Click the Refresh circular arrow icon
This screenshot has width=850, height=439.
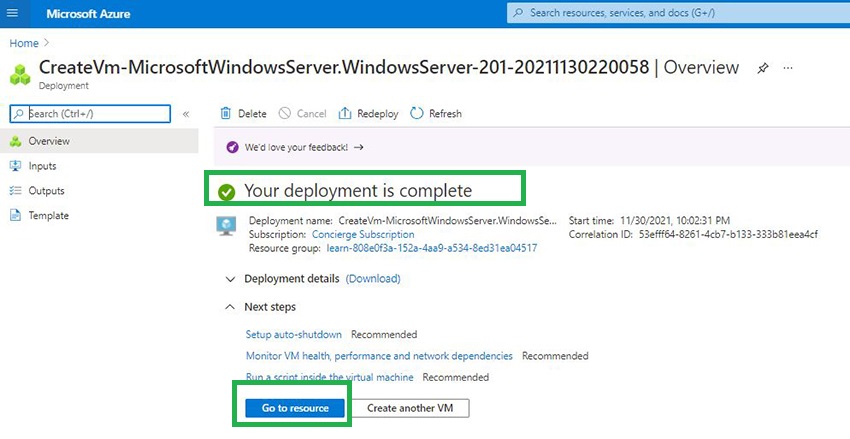[x=416, y=113]
